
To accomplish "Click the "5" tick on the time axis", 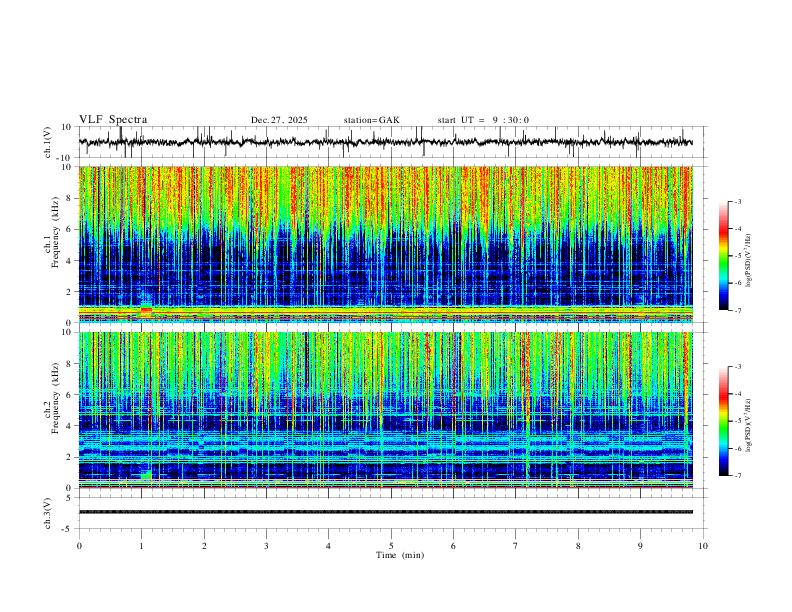I will (391, 546).
